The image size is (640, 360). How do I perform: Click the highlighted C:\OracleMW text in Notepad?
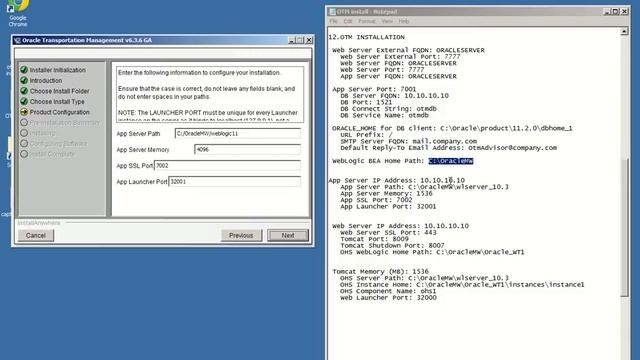pyautogui.click(x=451, y=161)
